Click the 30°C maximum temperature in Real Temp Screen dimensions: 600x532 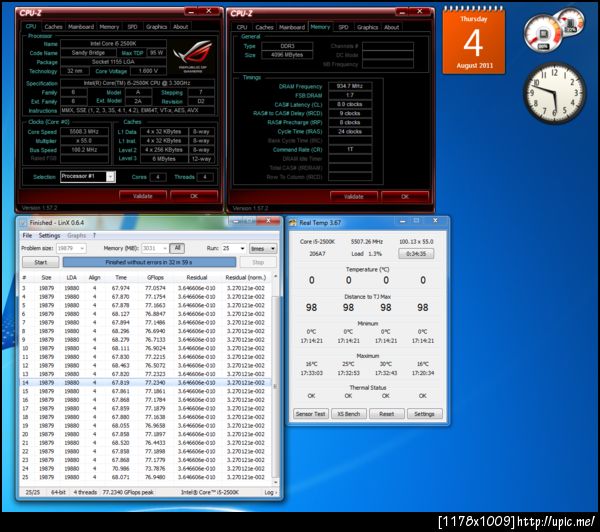[385, 364]
